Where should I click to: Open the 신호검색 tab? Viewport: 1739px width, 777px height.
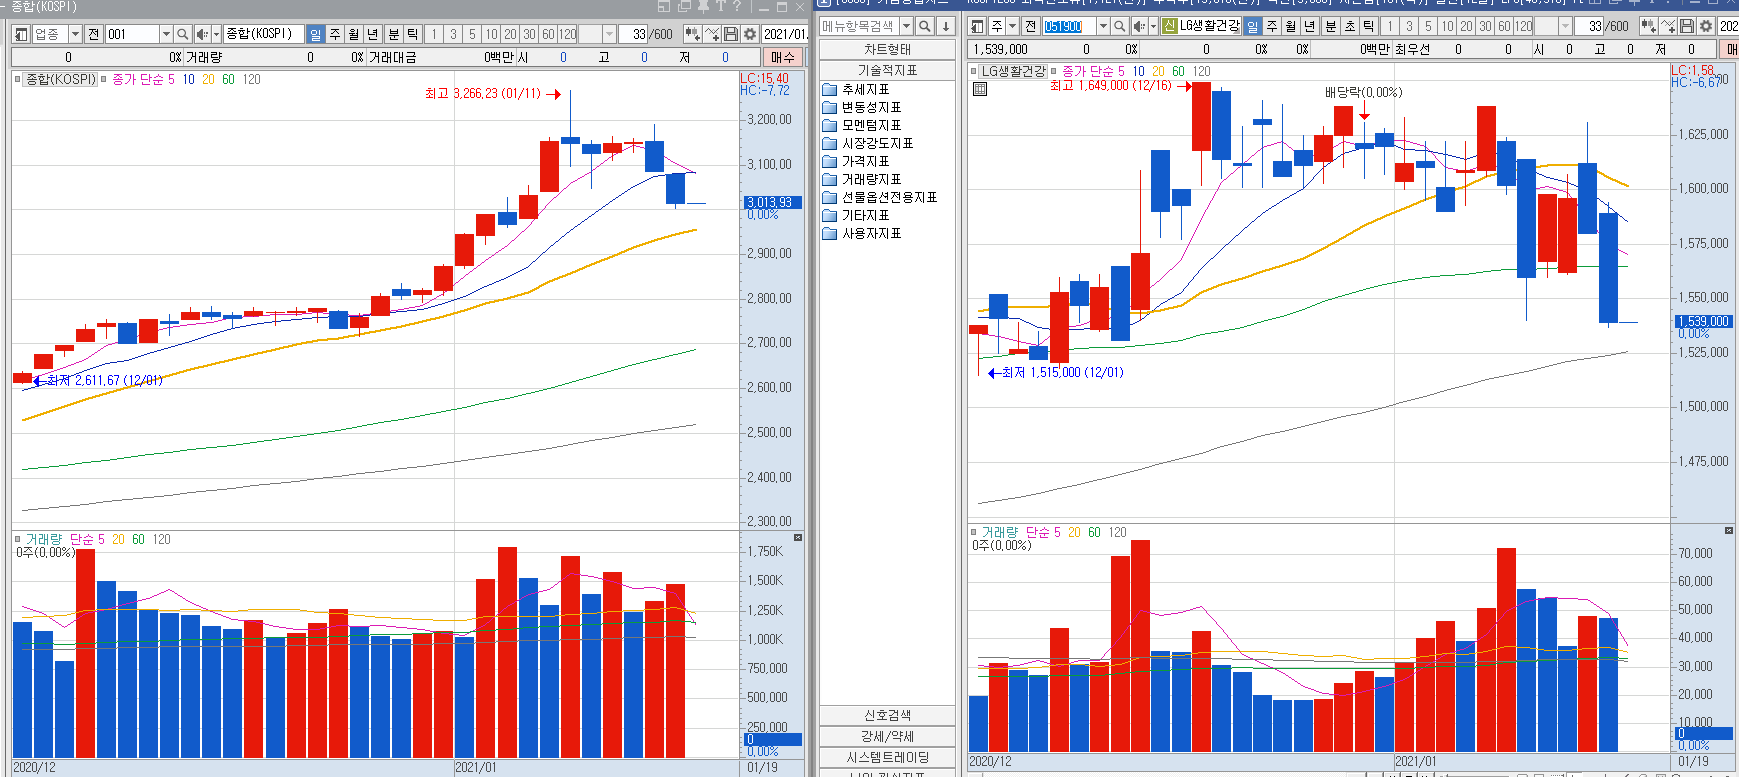pyautogui.click(x=887, y=715)
